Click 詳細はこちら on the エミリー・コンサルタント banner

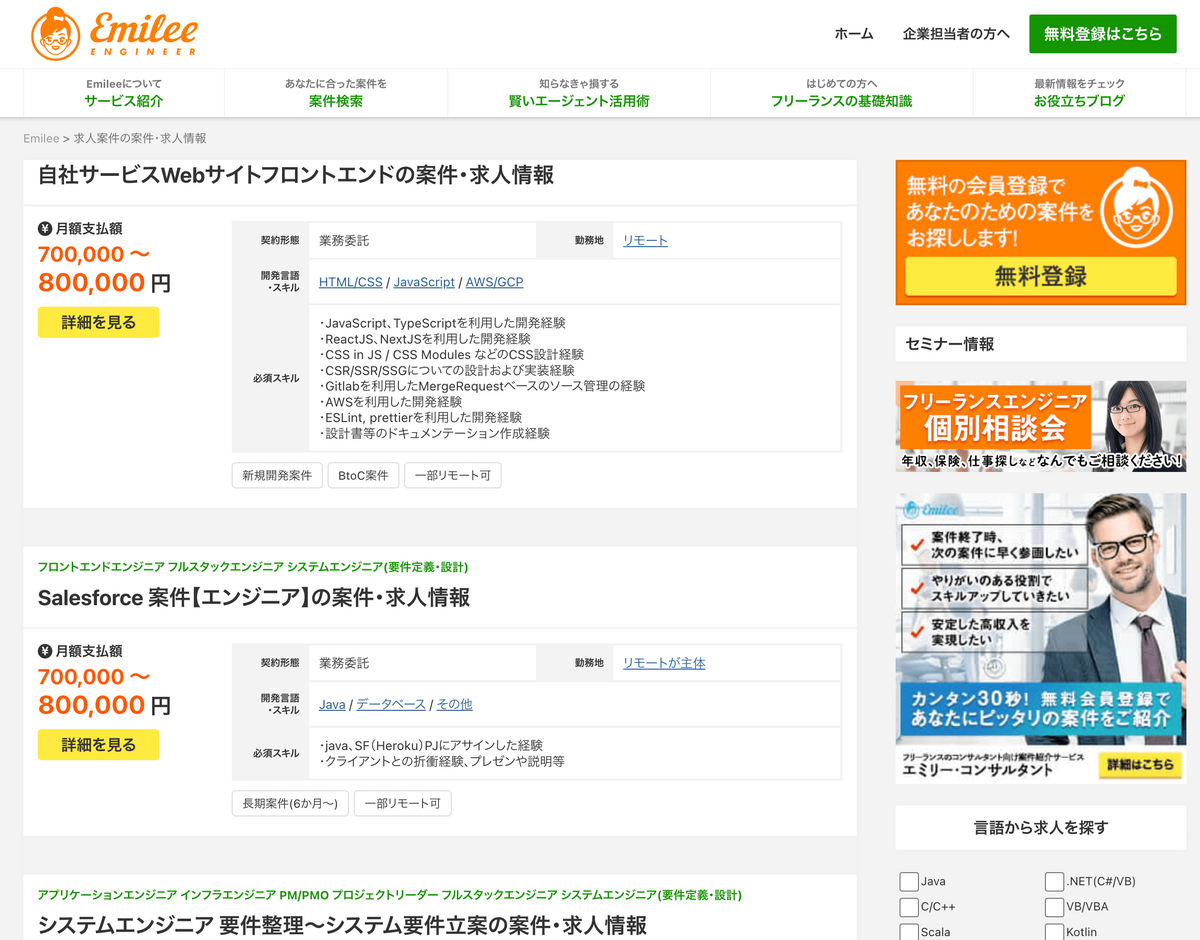tap(1140, 765)
